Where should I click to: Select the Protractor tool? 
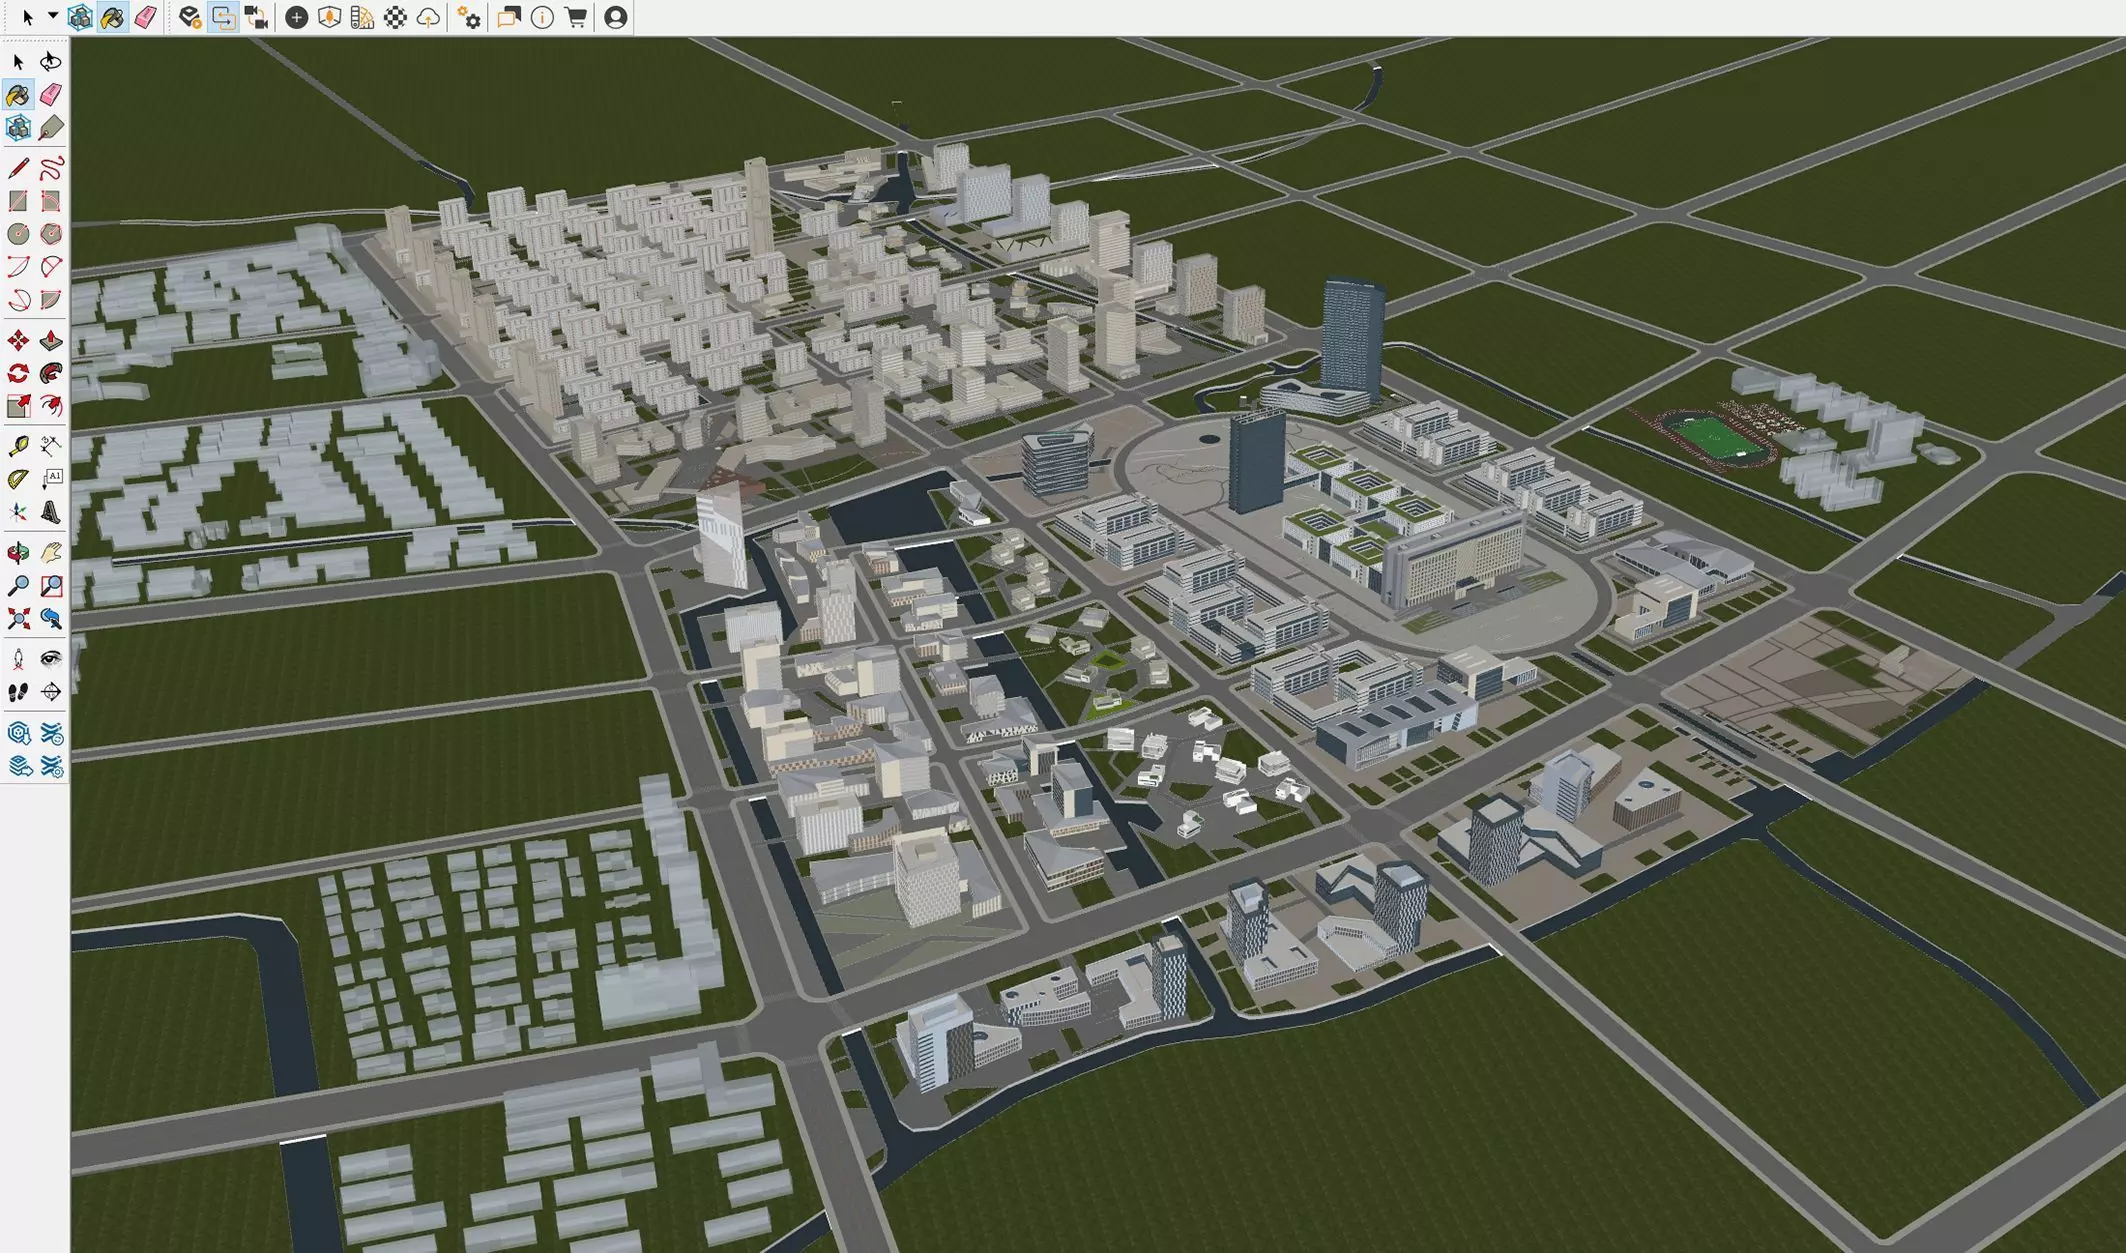pyautogui.click(x=18, y=479)
